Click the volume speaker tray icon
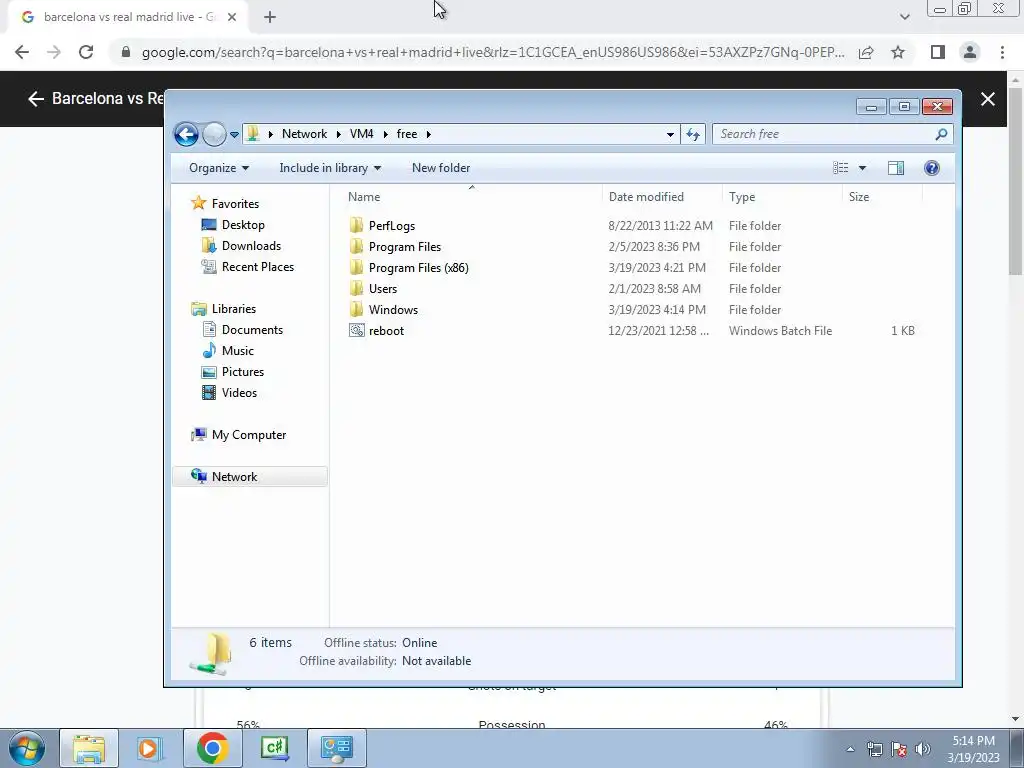Viewport: 1024px width, 768px height. (923, 749)
